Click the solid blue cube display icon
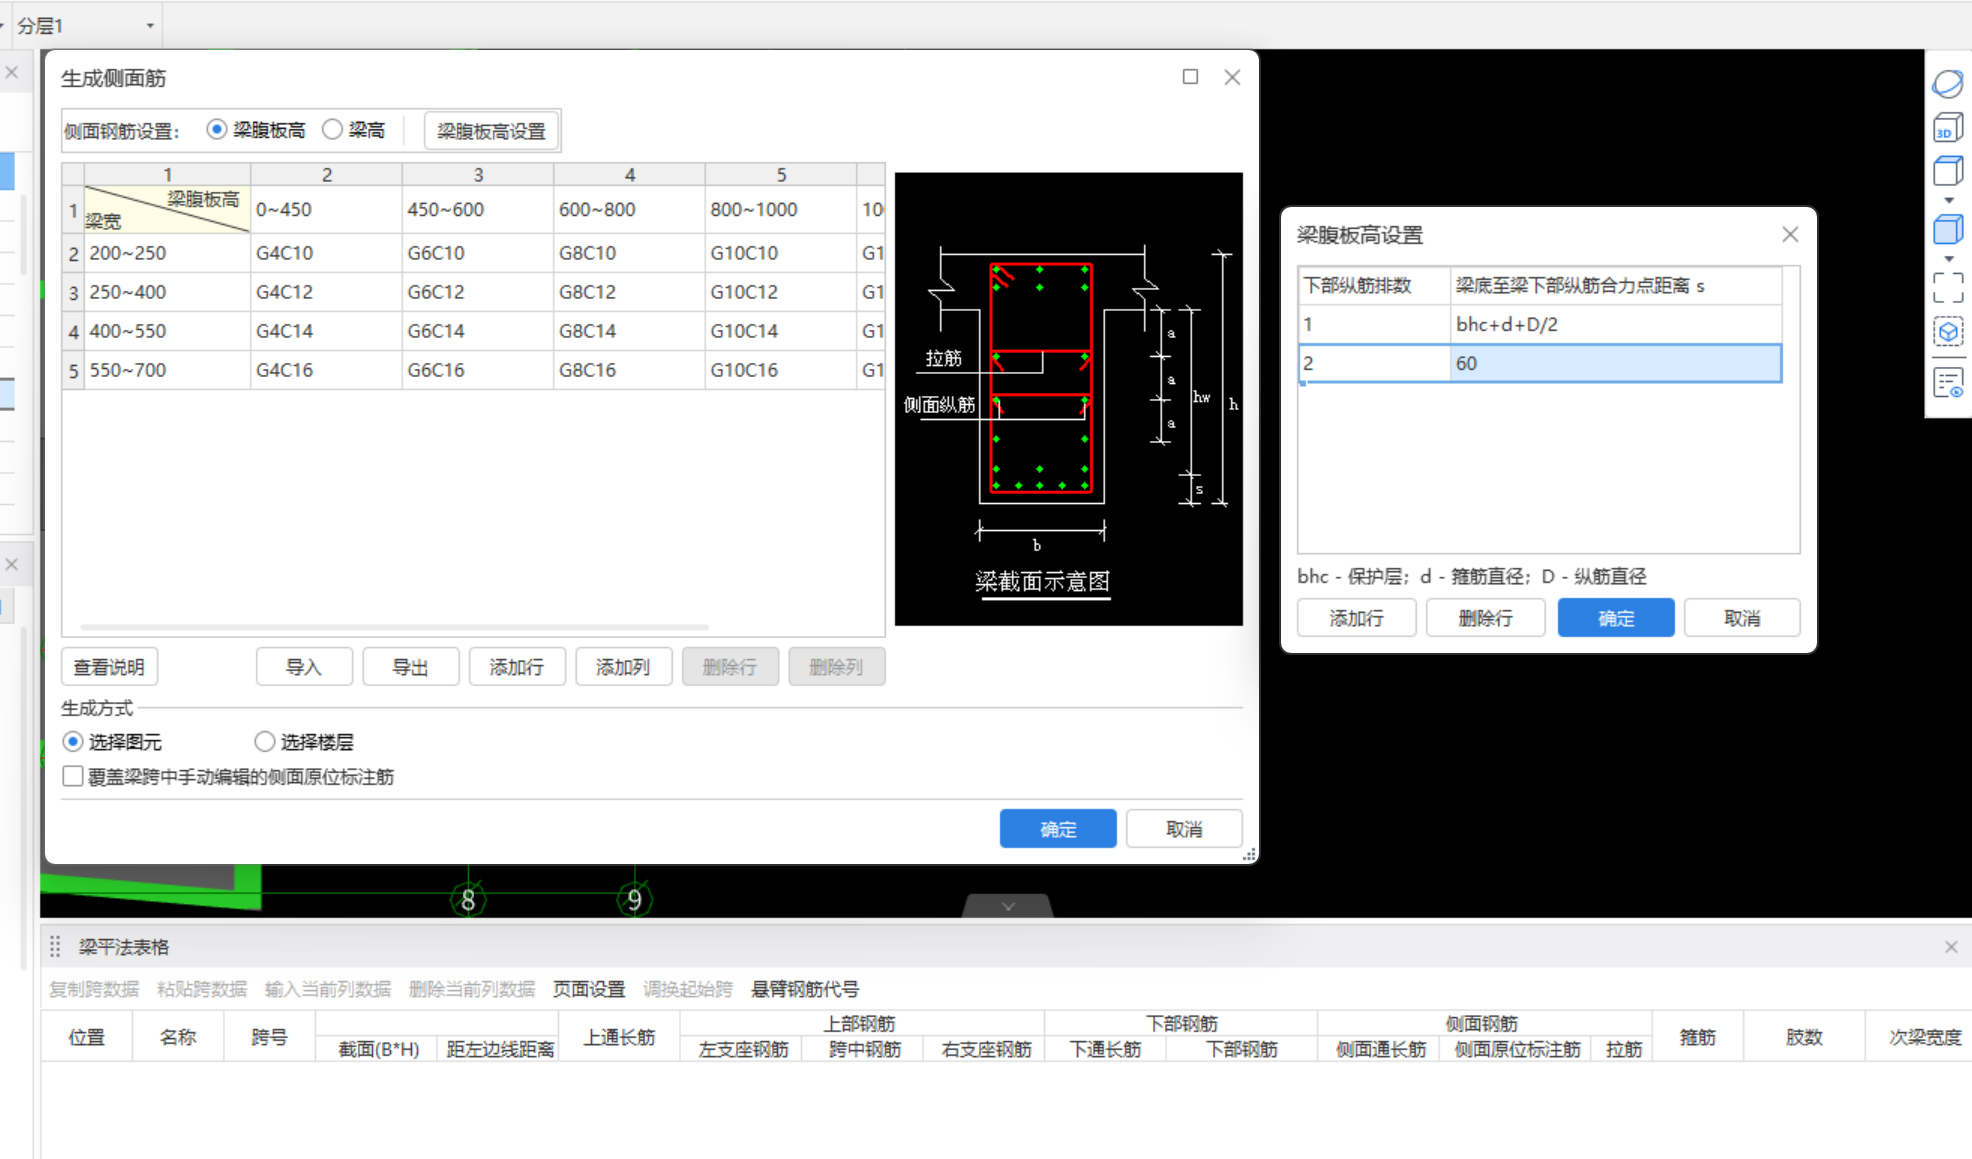 [x=1947, y=230]
